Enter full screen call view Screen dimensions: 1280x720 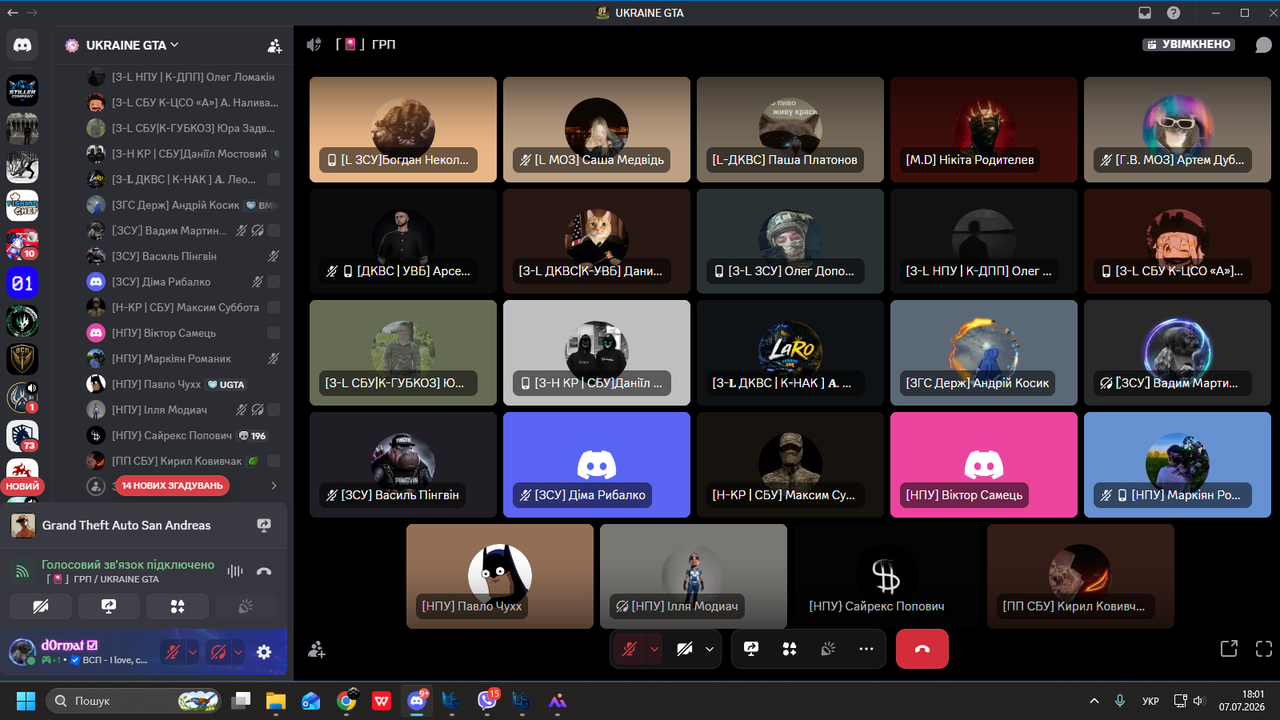1263,649
